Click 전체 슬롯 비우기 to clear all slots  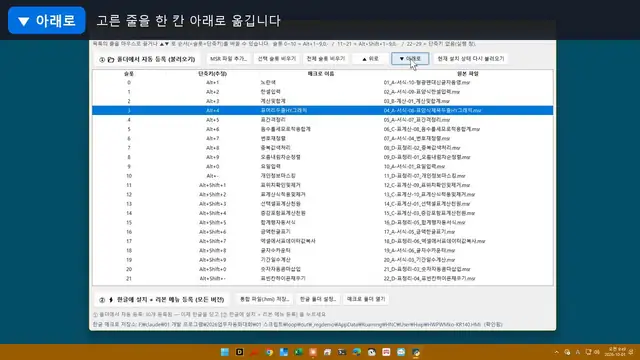326,59
